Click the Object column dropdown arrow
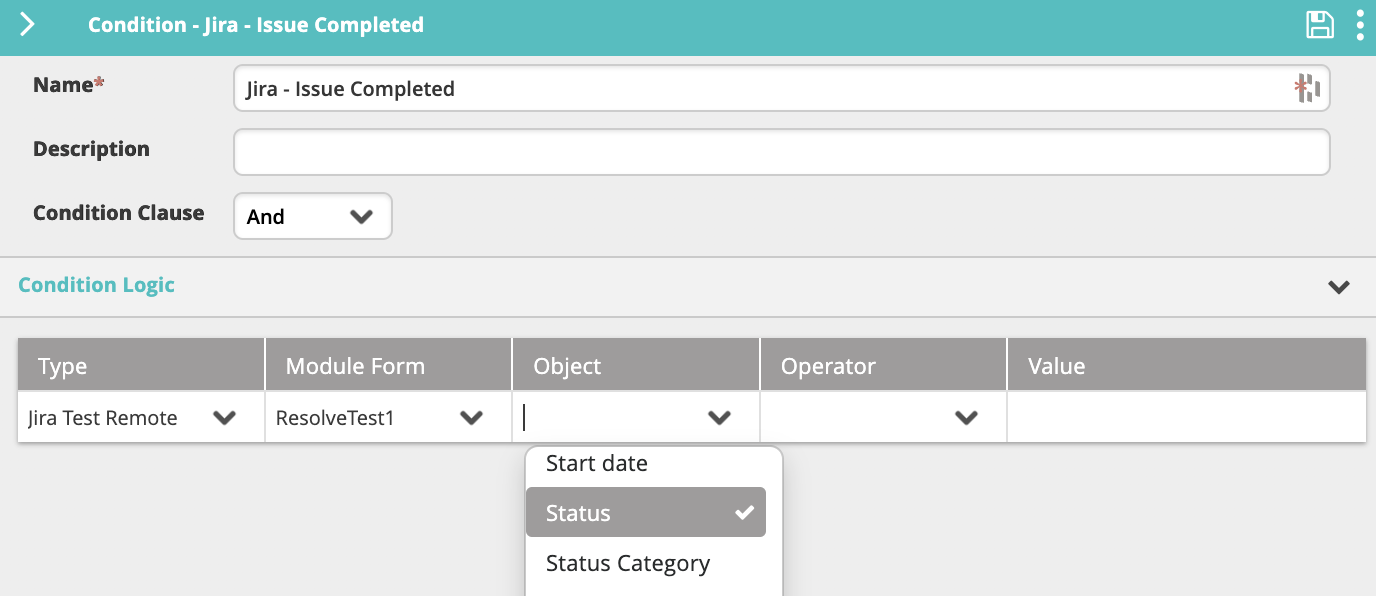Screen dimensions: 1376x596 719,418
